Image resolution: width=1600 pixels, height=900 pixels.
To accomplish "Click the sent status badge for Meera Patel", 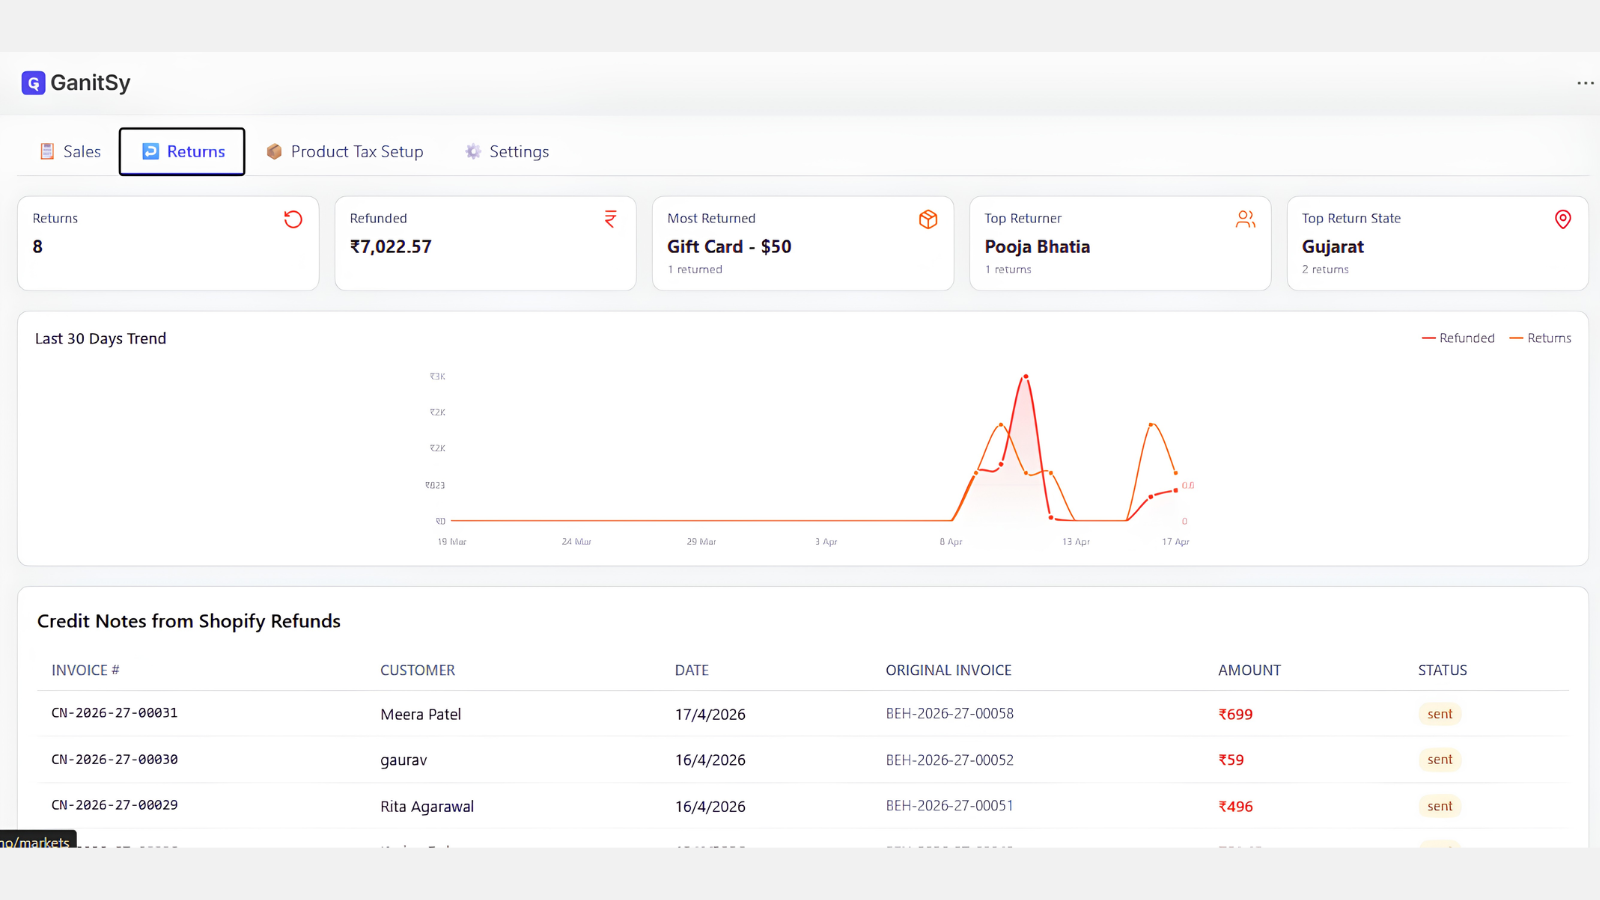I will tap(1440, 714).
